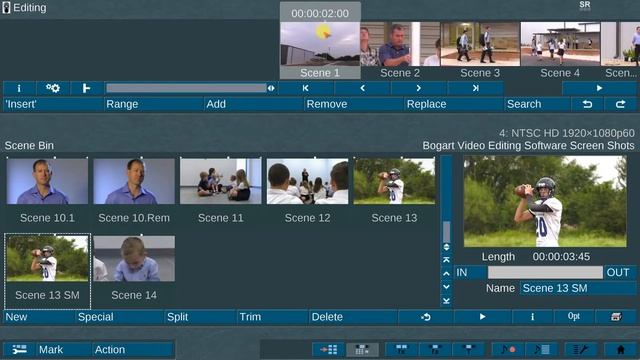Open the archive box icon

616,317
